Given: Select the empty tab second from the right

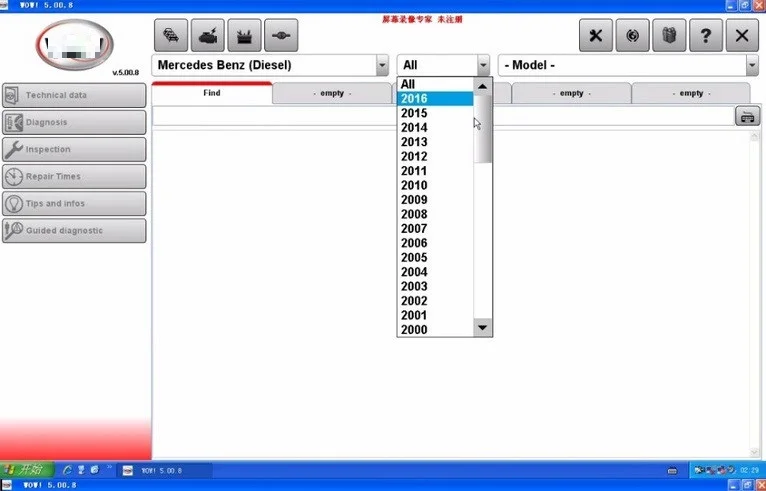Looking at the screenshot, I should (x=571, y=93).
